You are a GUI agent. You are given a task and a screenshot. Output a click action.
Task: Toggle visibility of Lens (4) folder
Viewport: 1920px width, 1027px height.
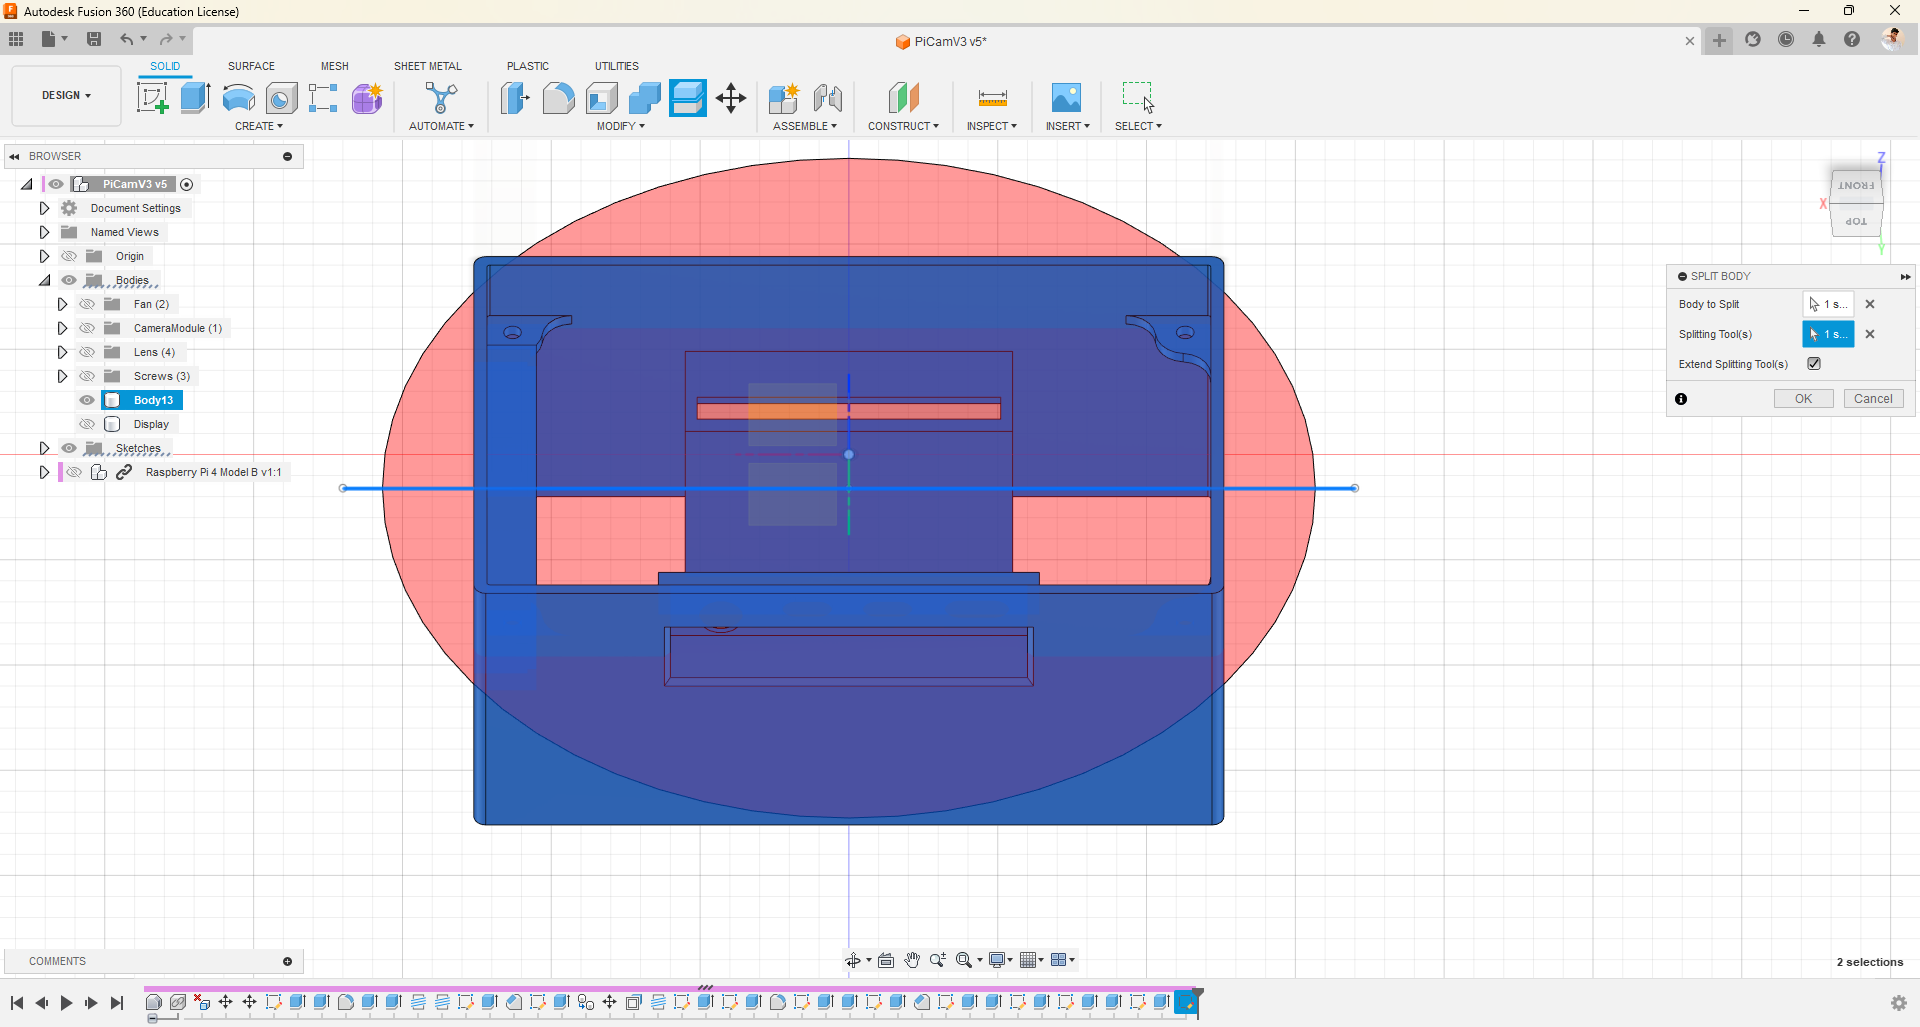[87, 352]
